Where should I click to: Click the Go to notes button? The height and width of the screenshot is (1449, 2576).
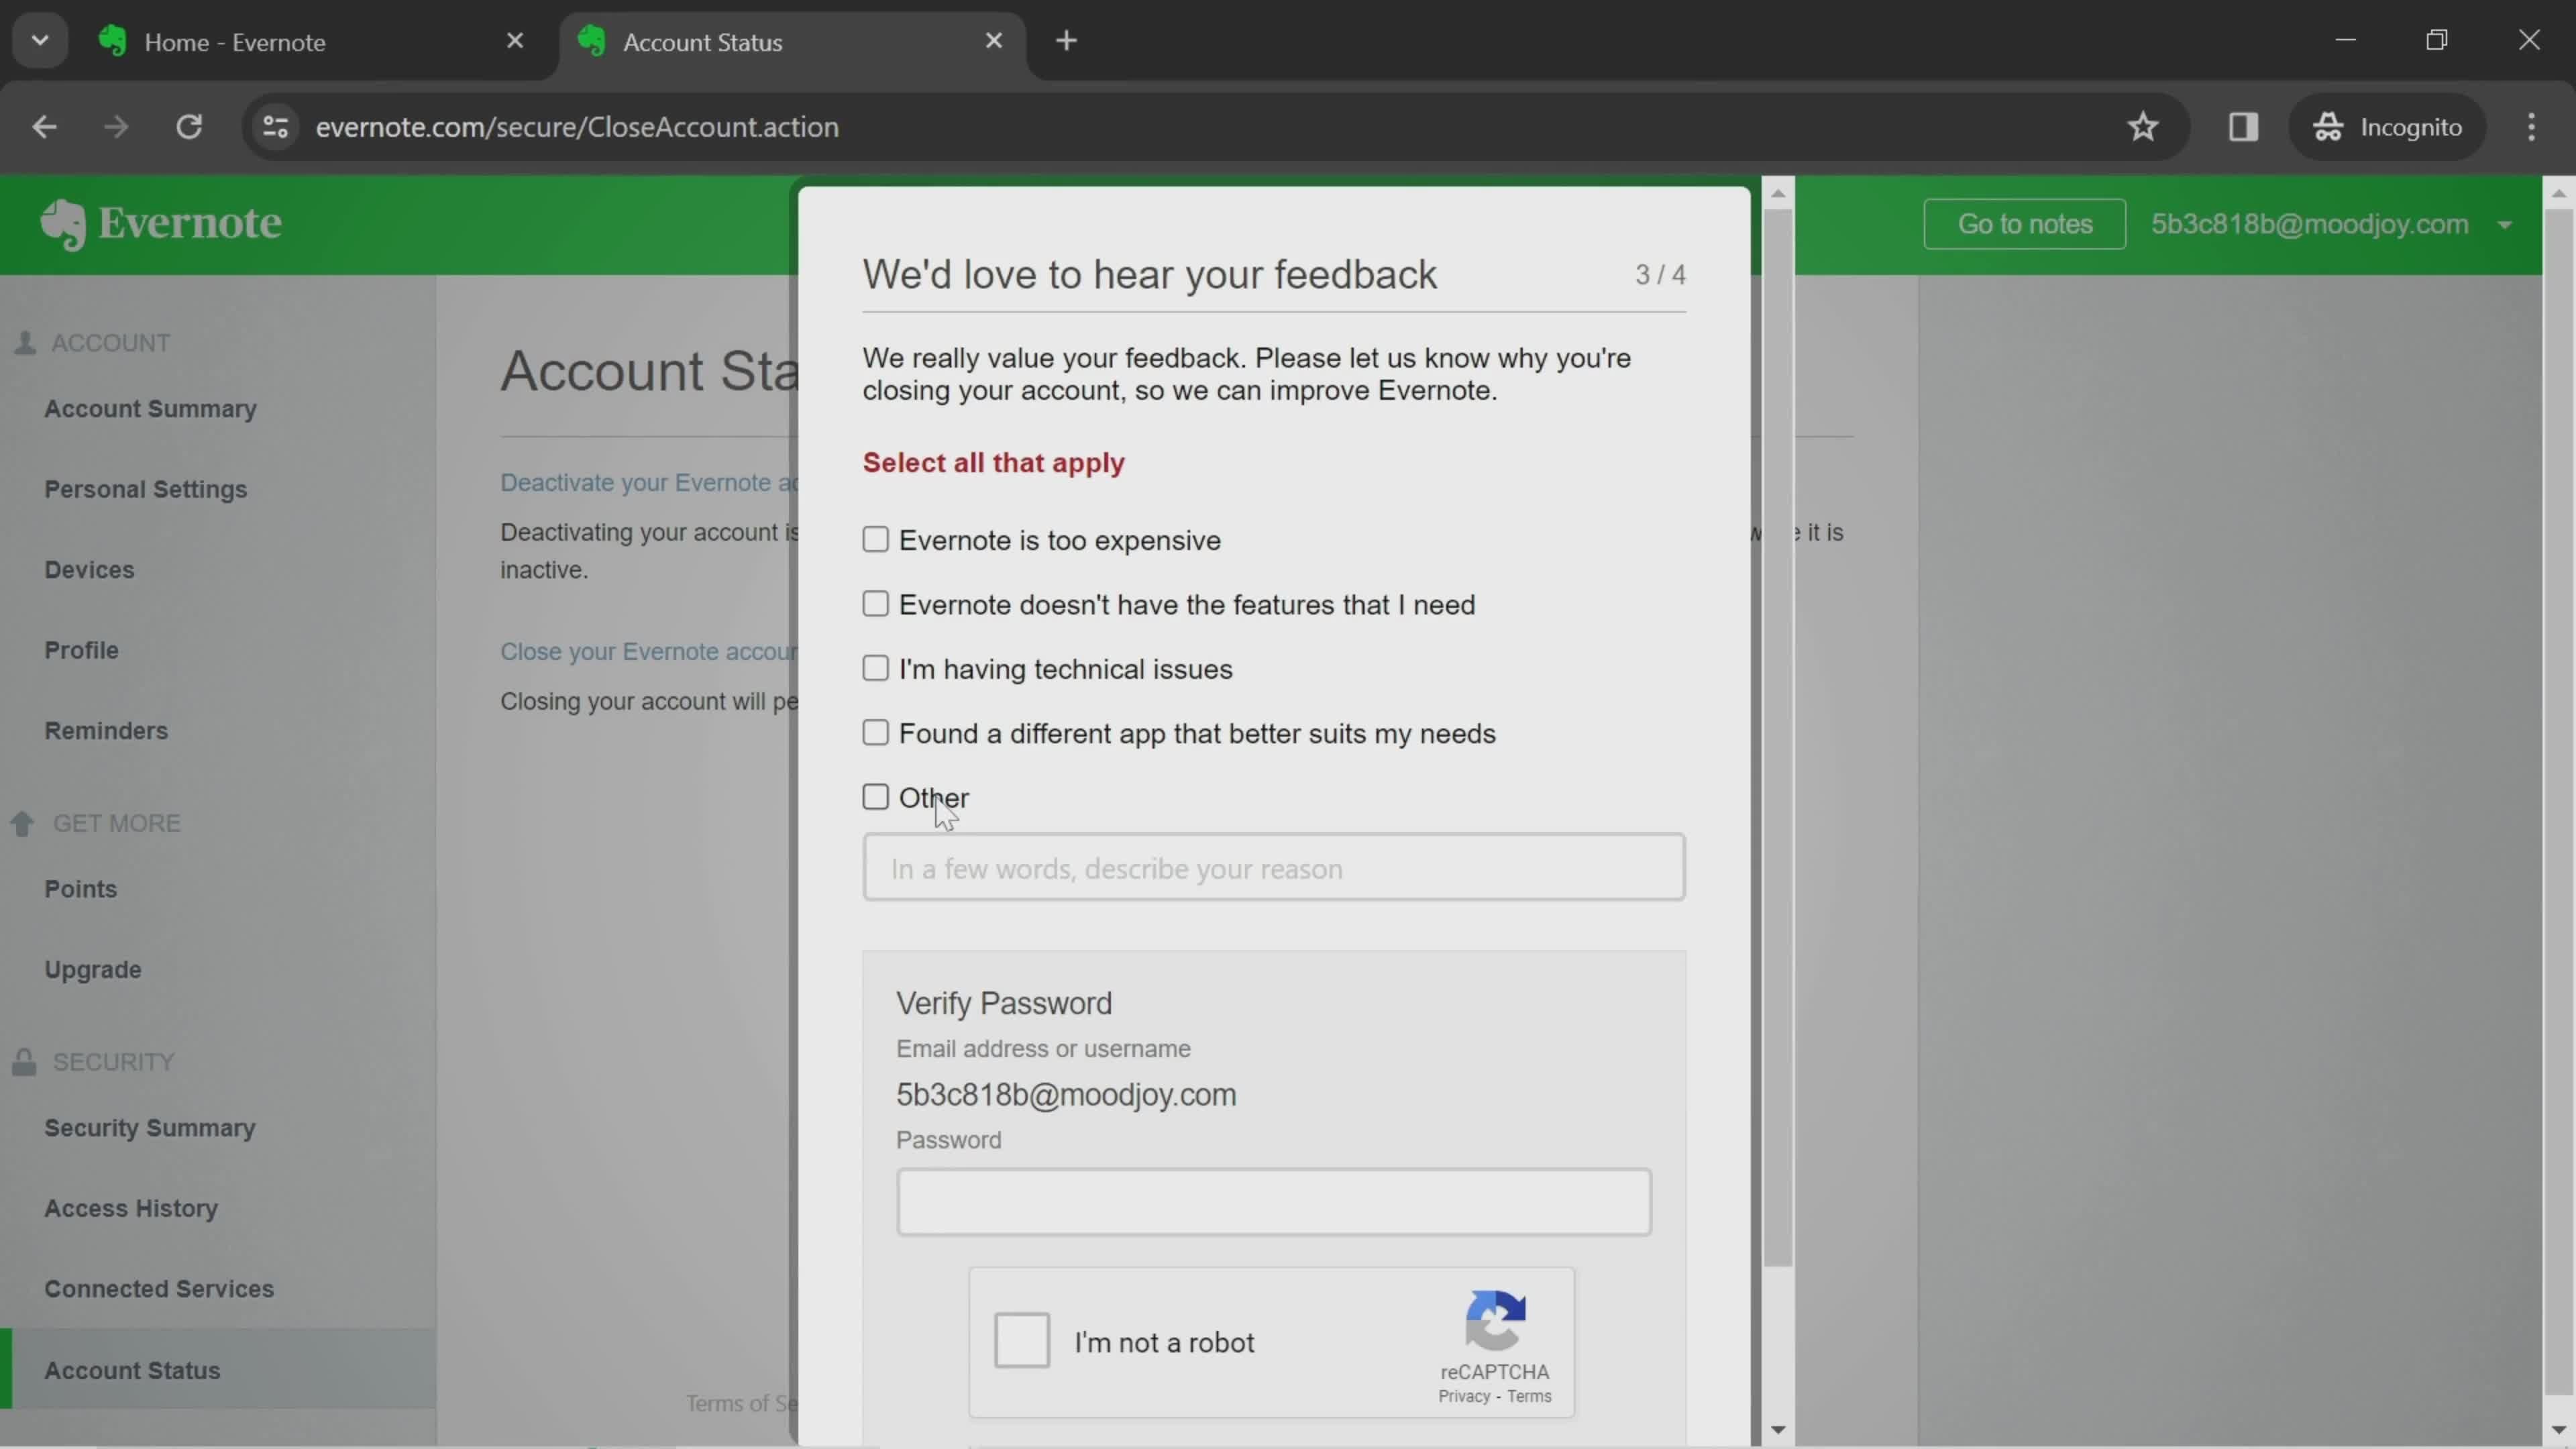pyautogui.click(x=2024, y=223)
